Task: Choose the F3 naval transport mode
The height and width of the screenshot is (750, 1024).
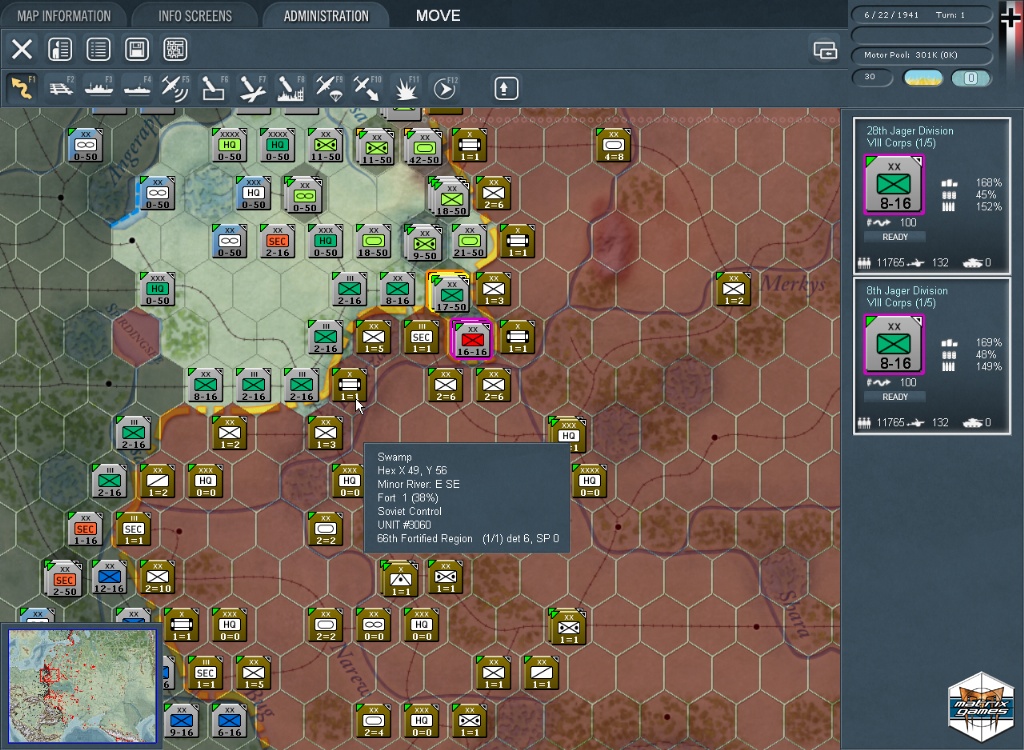Action: point(99,88)
